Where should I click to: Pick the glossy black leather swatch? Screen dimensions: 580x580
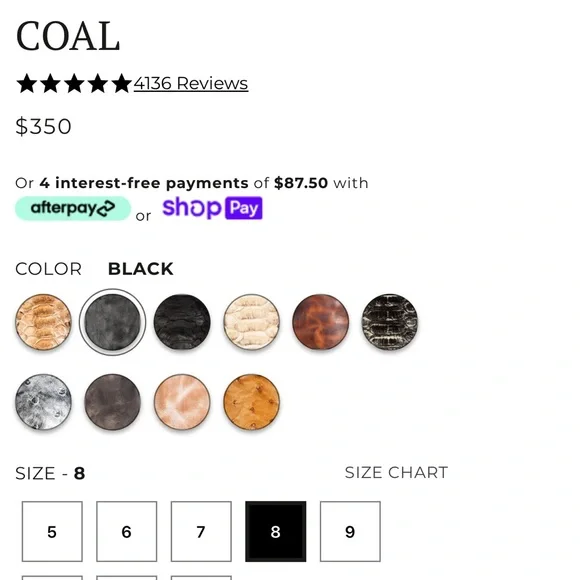(x=182, y=322)
